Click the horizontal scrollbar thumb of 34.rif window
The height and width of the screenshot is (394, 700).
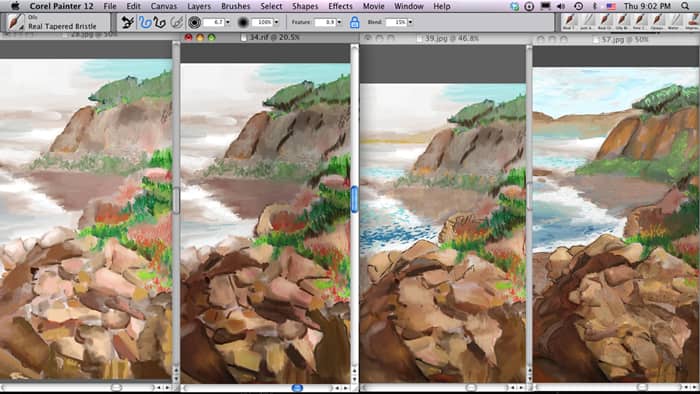pyautogui.click(x=297, y=388)
